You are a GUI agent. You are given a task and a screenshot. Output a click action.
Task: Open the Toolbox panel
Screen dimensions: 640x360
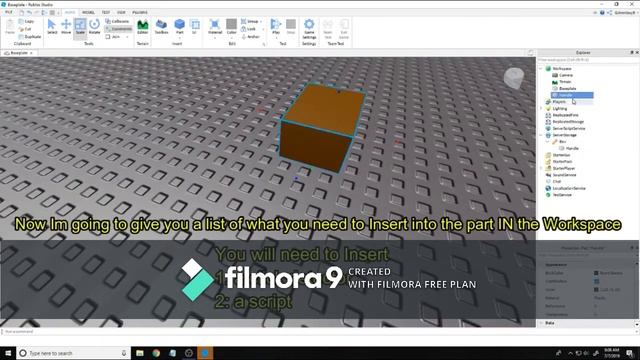pos(161,27)
